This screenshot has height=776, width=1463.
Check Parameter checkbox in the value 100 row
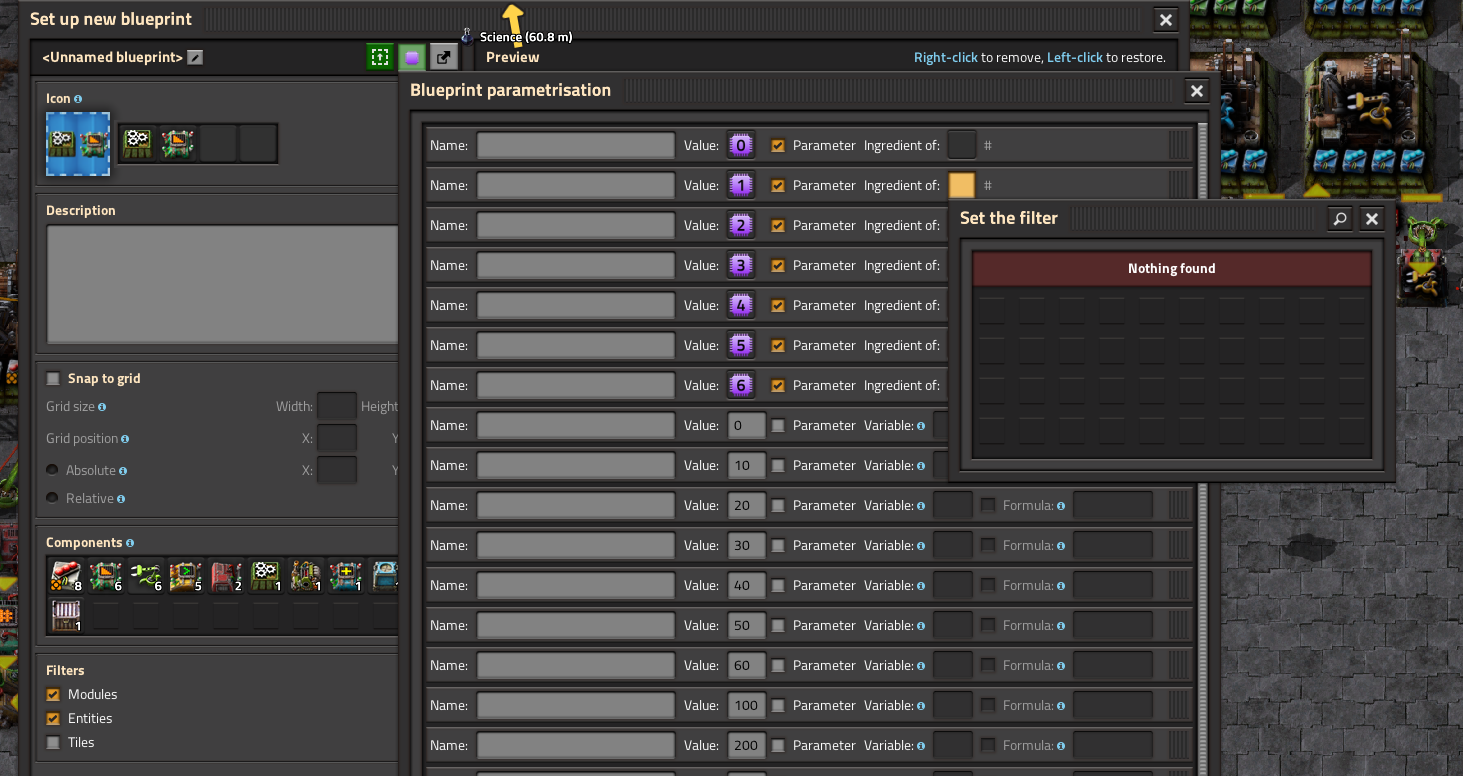click(x=778, y=705)
